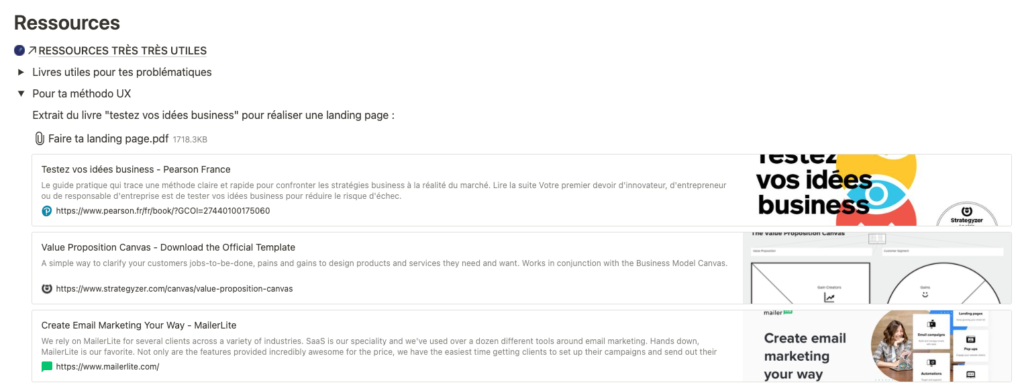This screenshot has height=389, width=1024.
Task: Click the paperclip icon of Faire ta landing page.pdf
Action: (x=39, y=139)
